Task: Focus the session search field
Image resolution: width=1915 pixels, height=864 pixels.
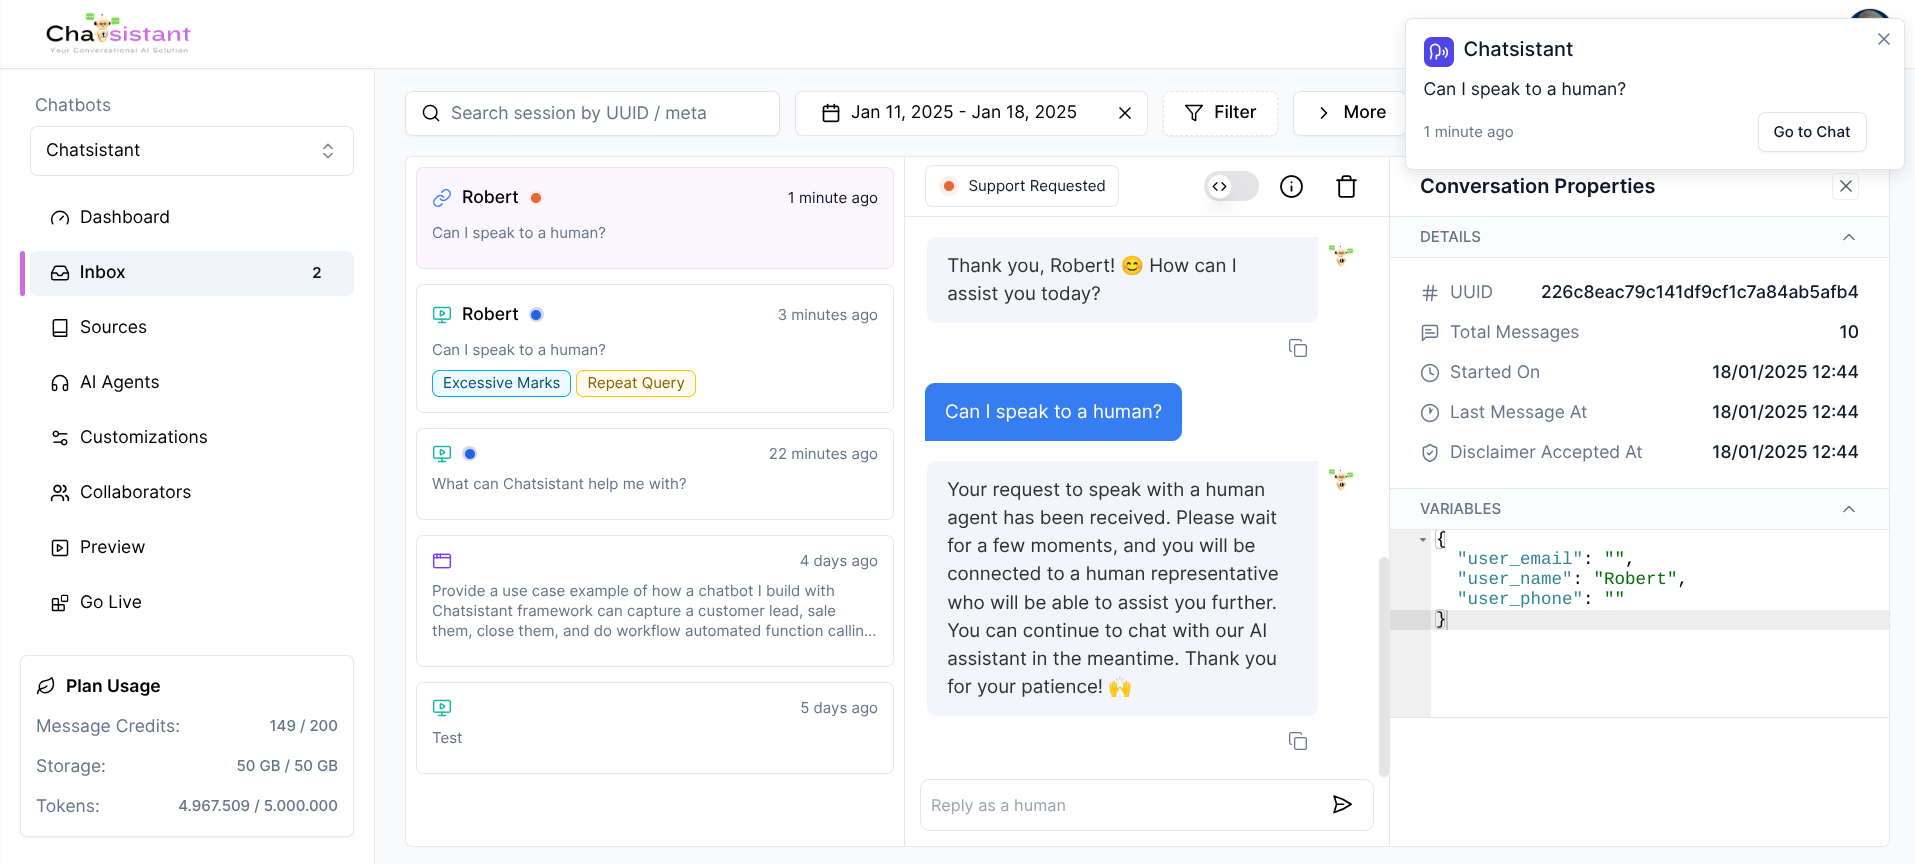Action: [592, 113]
